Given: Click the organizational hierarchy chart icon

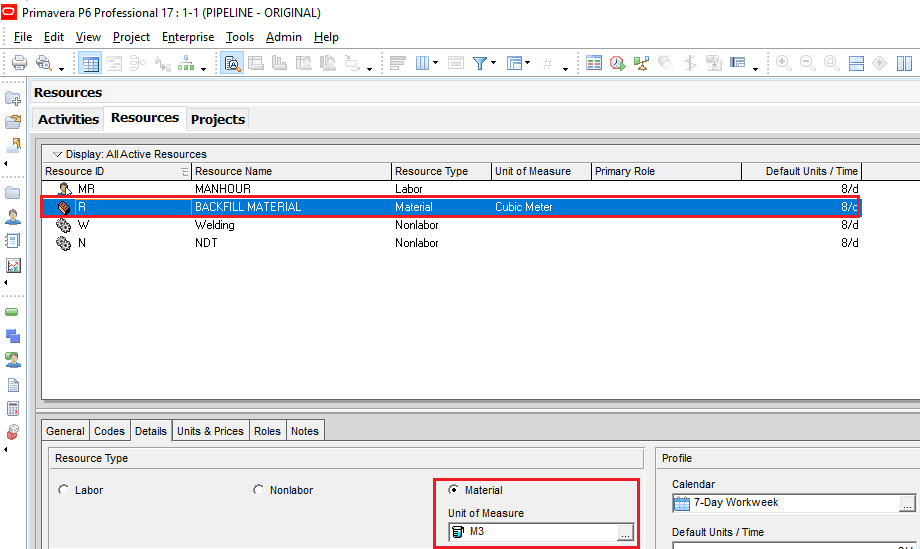Looking at the screenshot, I should click(186, 63).
